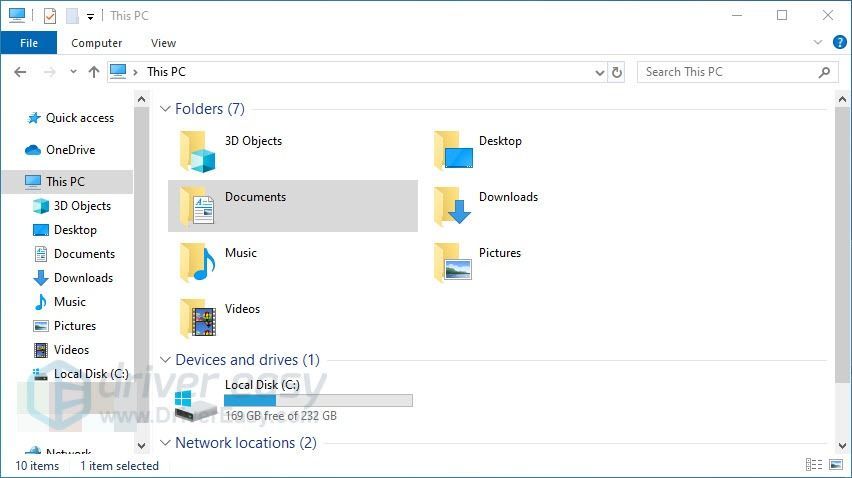This screenshot has height=478, width=852.
Task: Click the Downloads folder label in main pane
Action: coord(508,197)
